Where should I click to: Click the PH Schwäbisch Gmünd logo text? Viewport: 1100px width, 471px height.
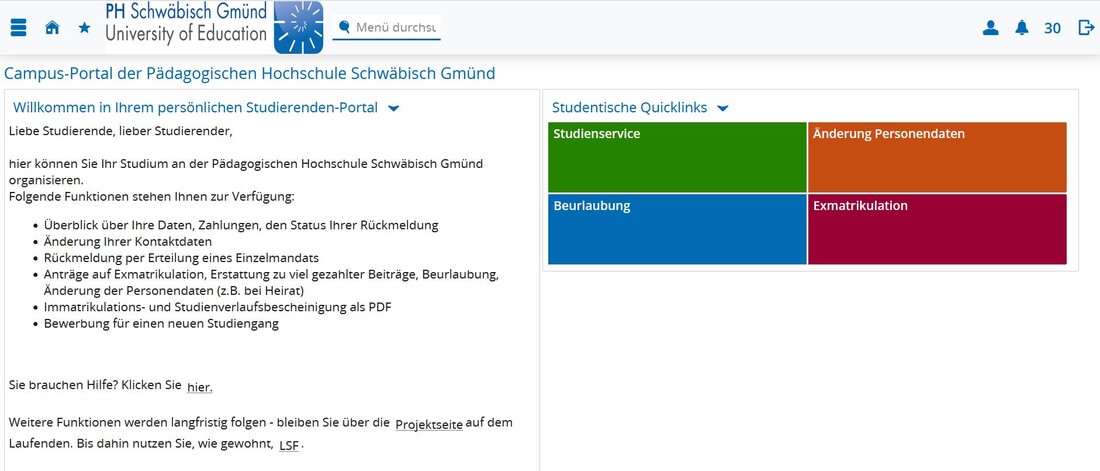pos(186,22)
